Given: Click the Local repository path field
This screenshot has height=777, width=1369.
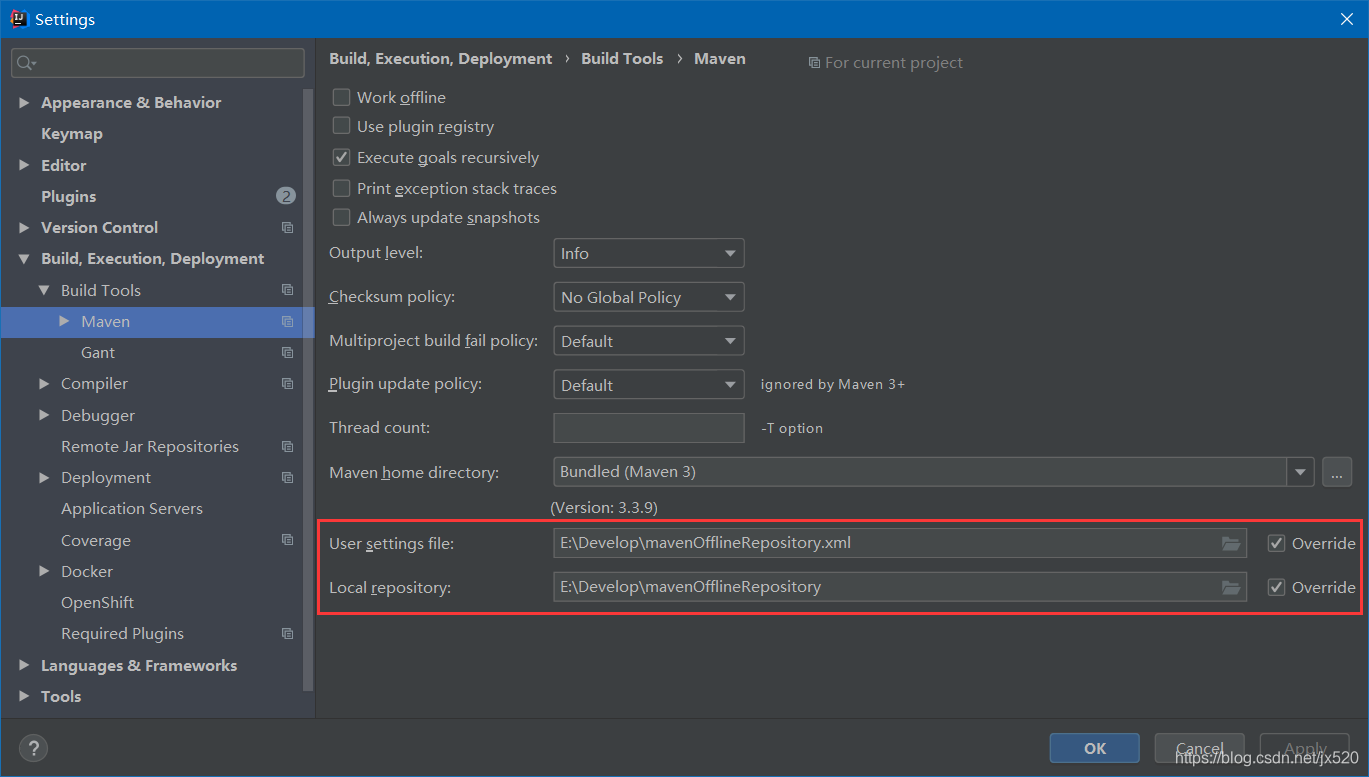Looking at the screenshot, I should click(x=899, y=587).
